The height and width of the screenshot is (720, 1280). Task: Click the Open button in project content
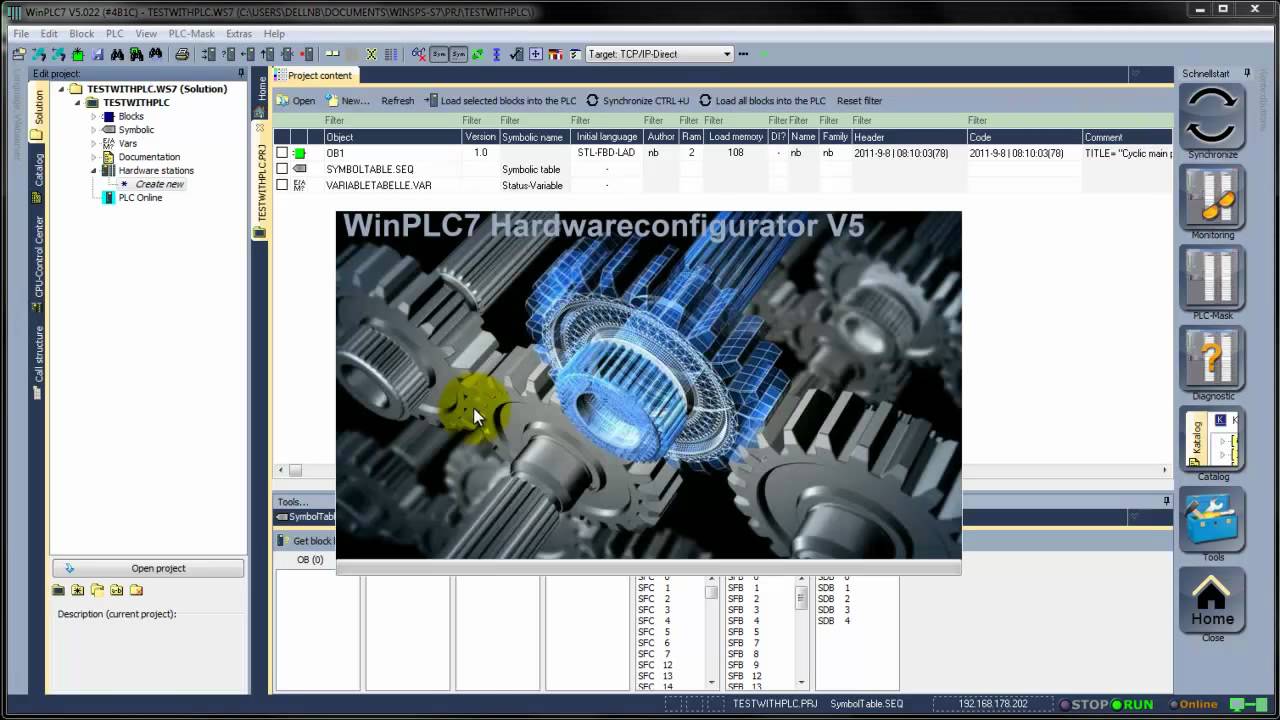297,100
